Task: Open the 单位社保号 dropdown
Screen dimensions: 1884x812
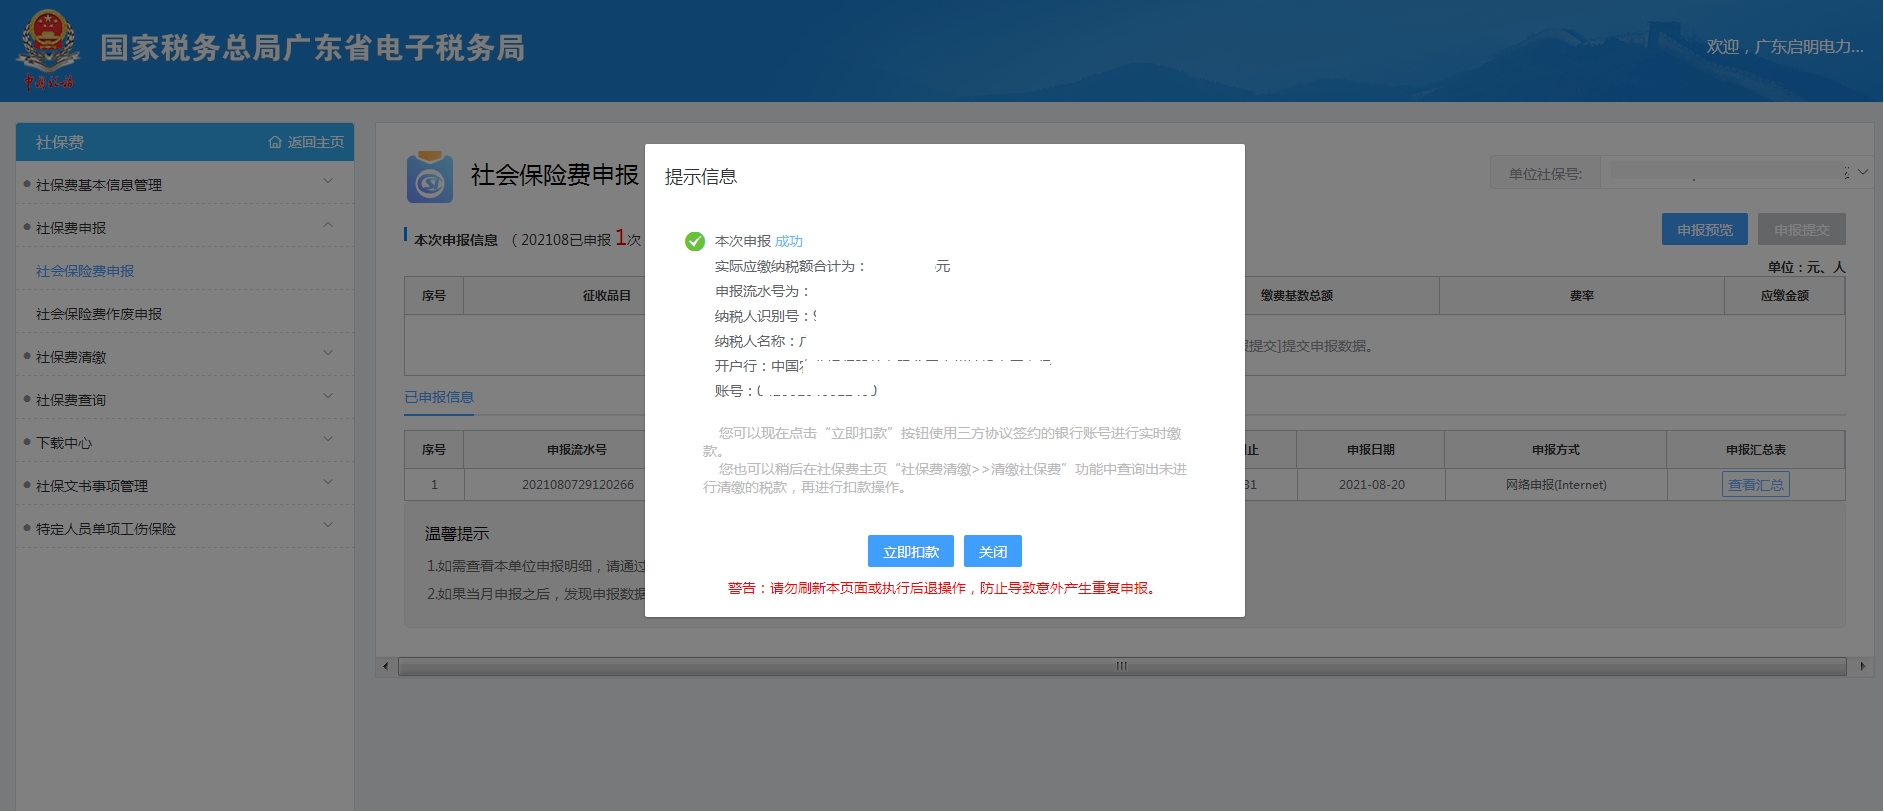Action: tap(1862, 173)
